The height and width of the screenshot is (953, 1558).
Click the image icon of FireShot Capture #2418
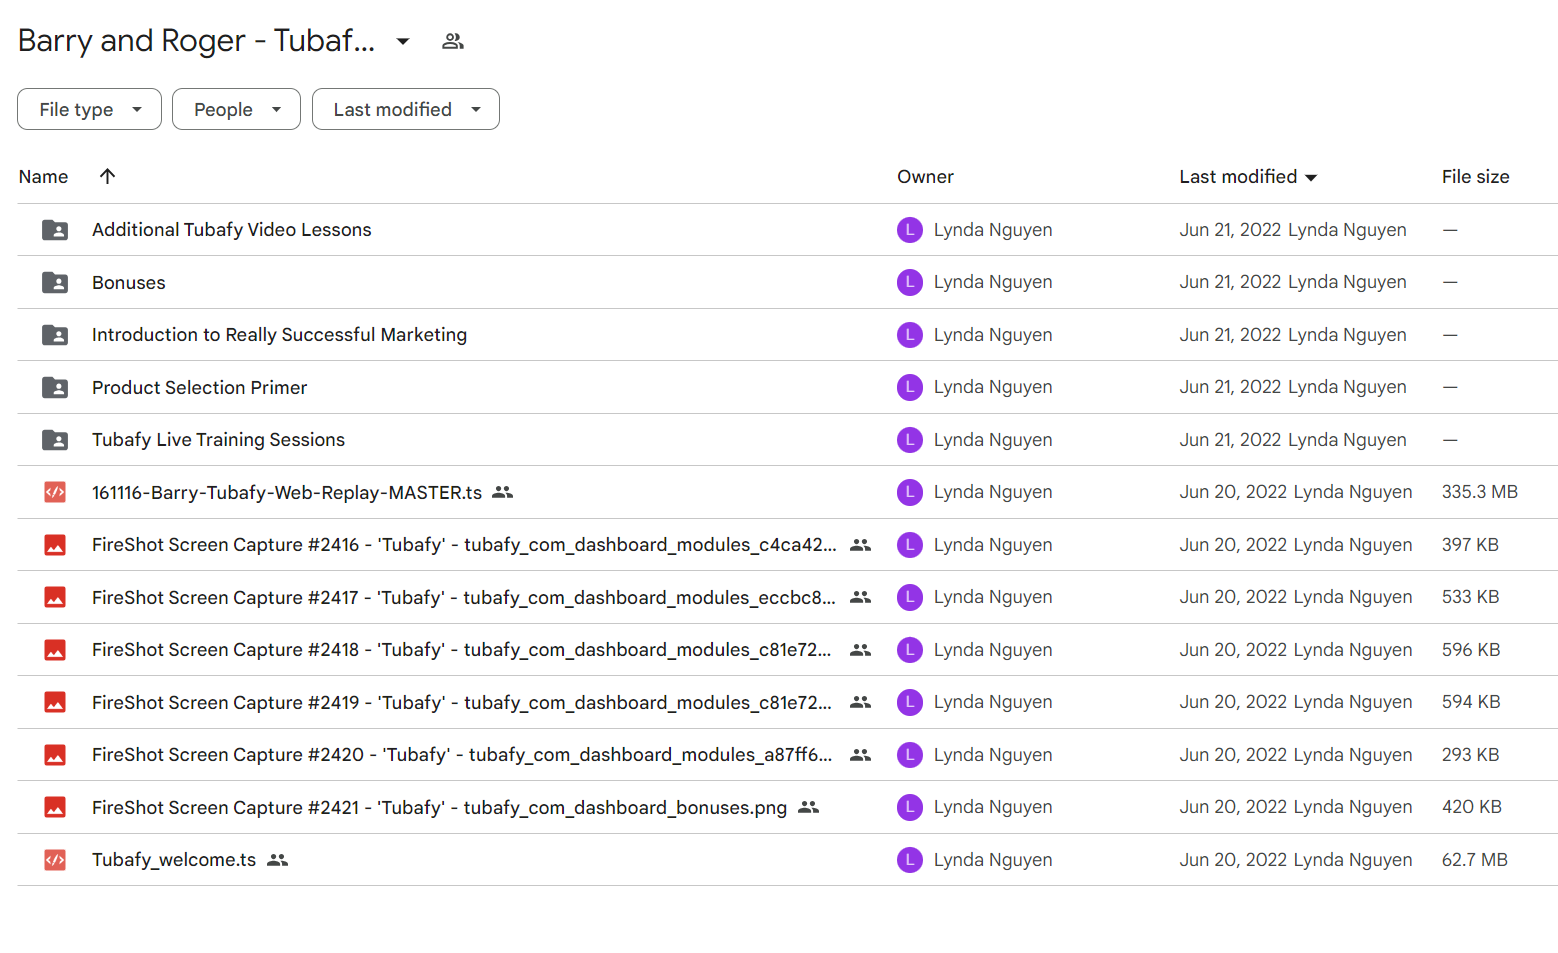pos(55,650)
